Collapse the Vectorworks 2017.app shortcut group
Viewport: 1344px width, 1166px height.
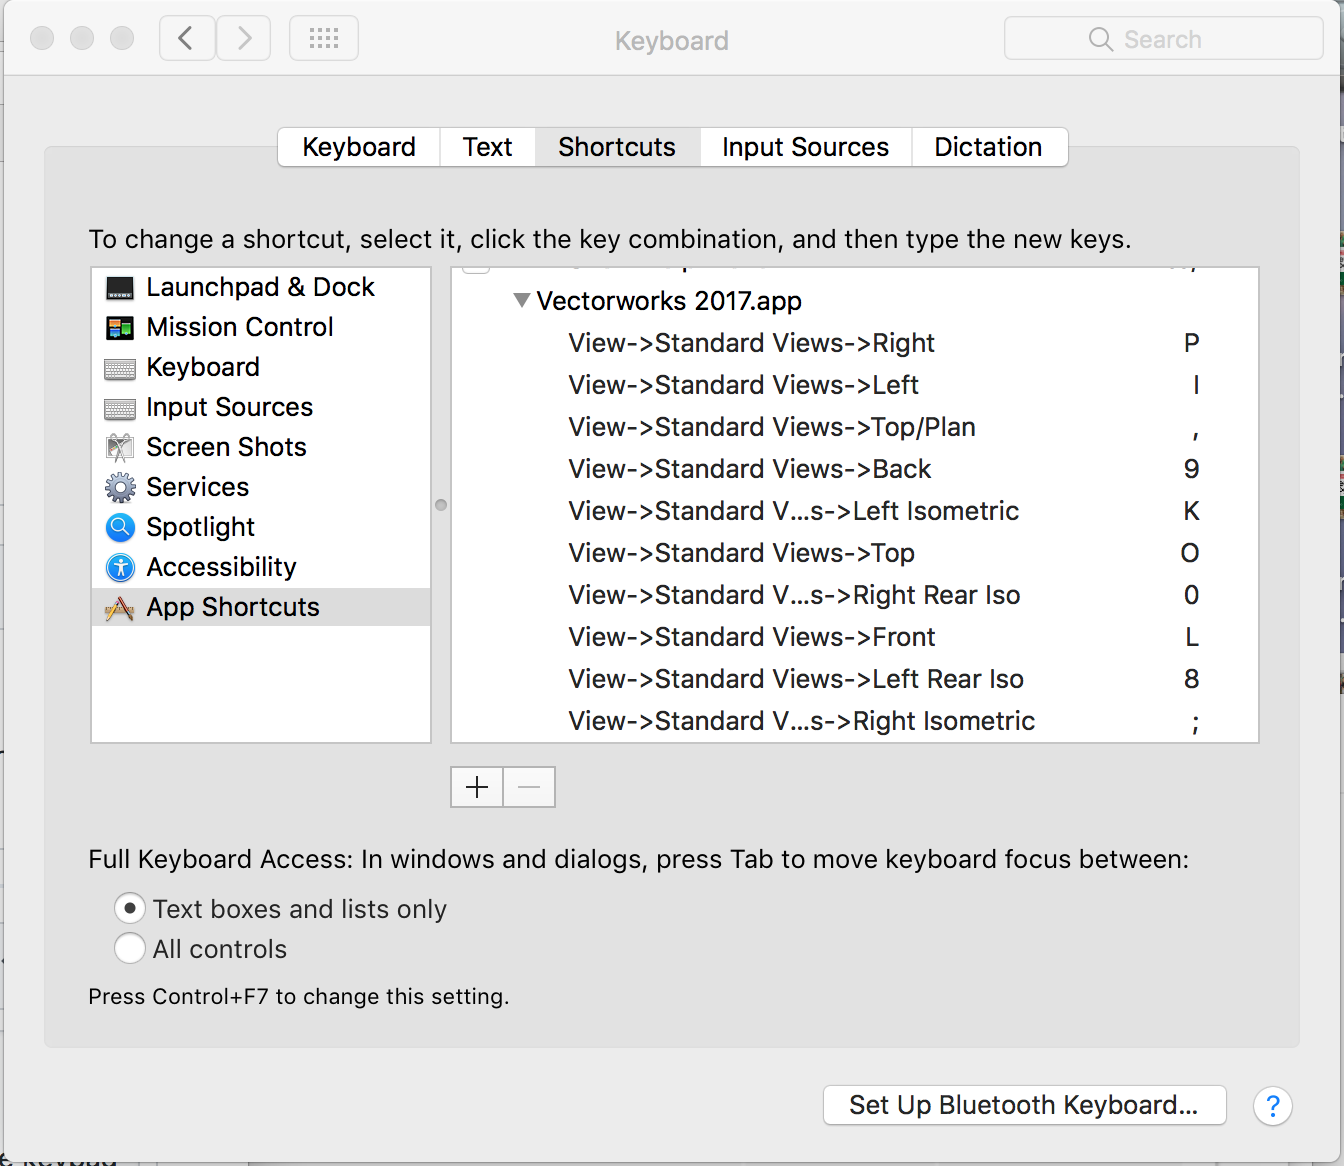(x=521, y=300)
